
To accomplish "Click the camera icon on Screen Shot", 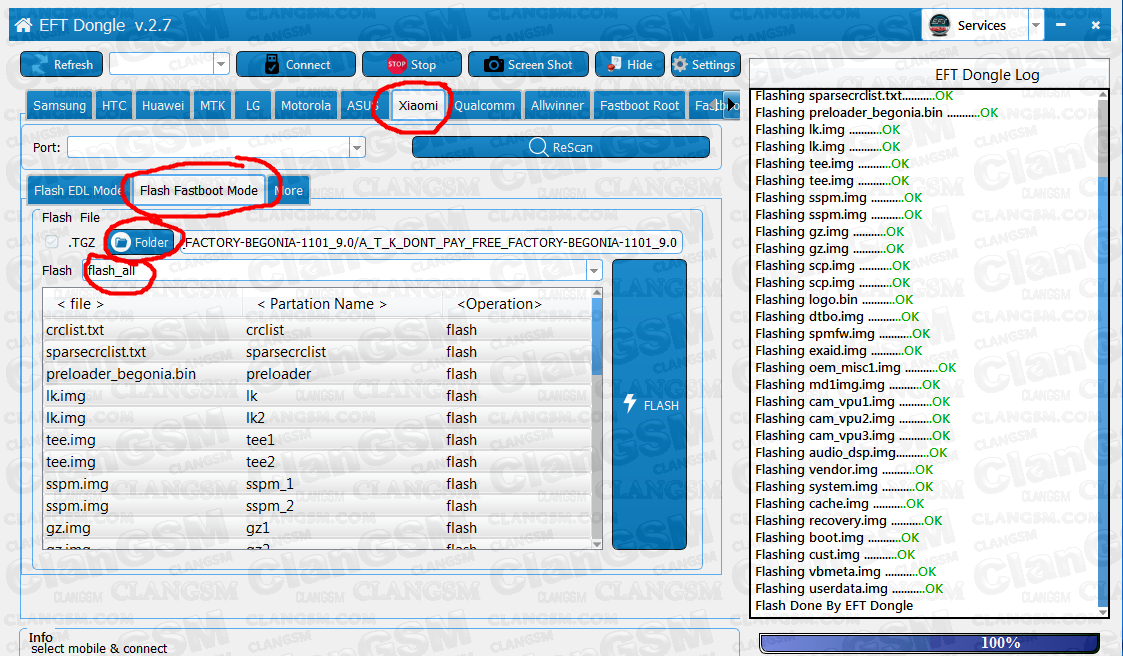I will click(493, 64).
